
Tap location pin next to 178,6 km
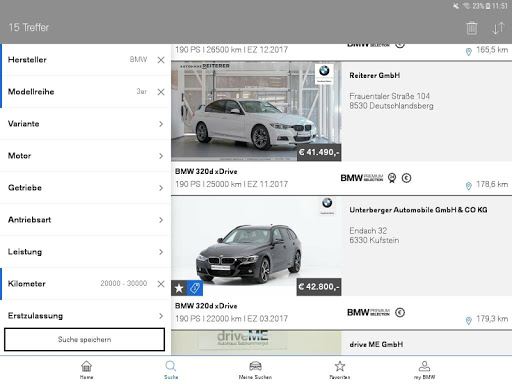tap(469, 186)
